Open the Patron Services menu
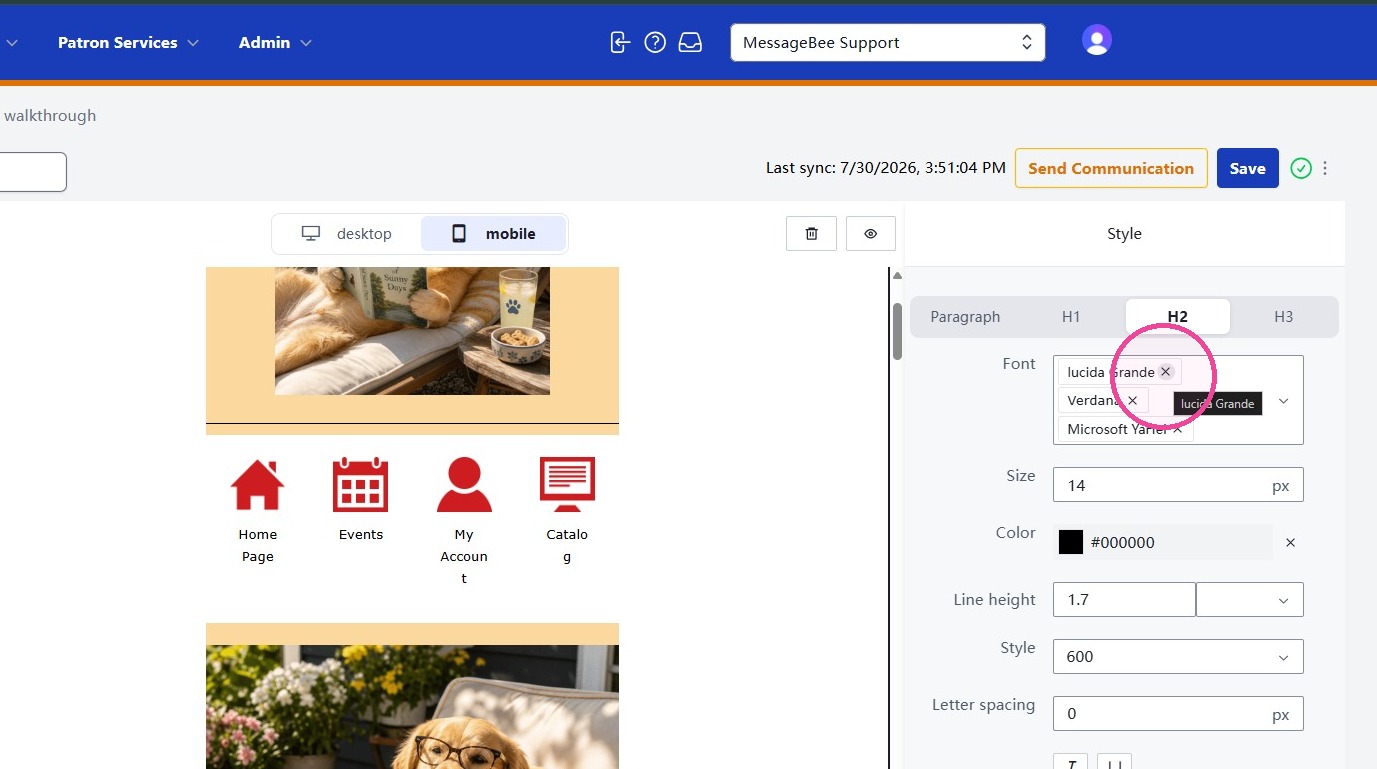 click(x=128, y=42)
